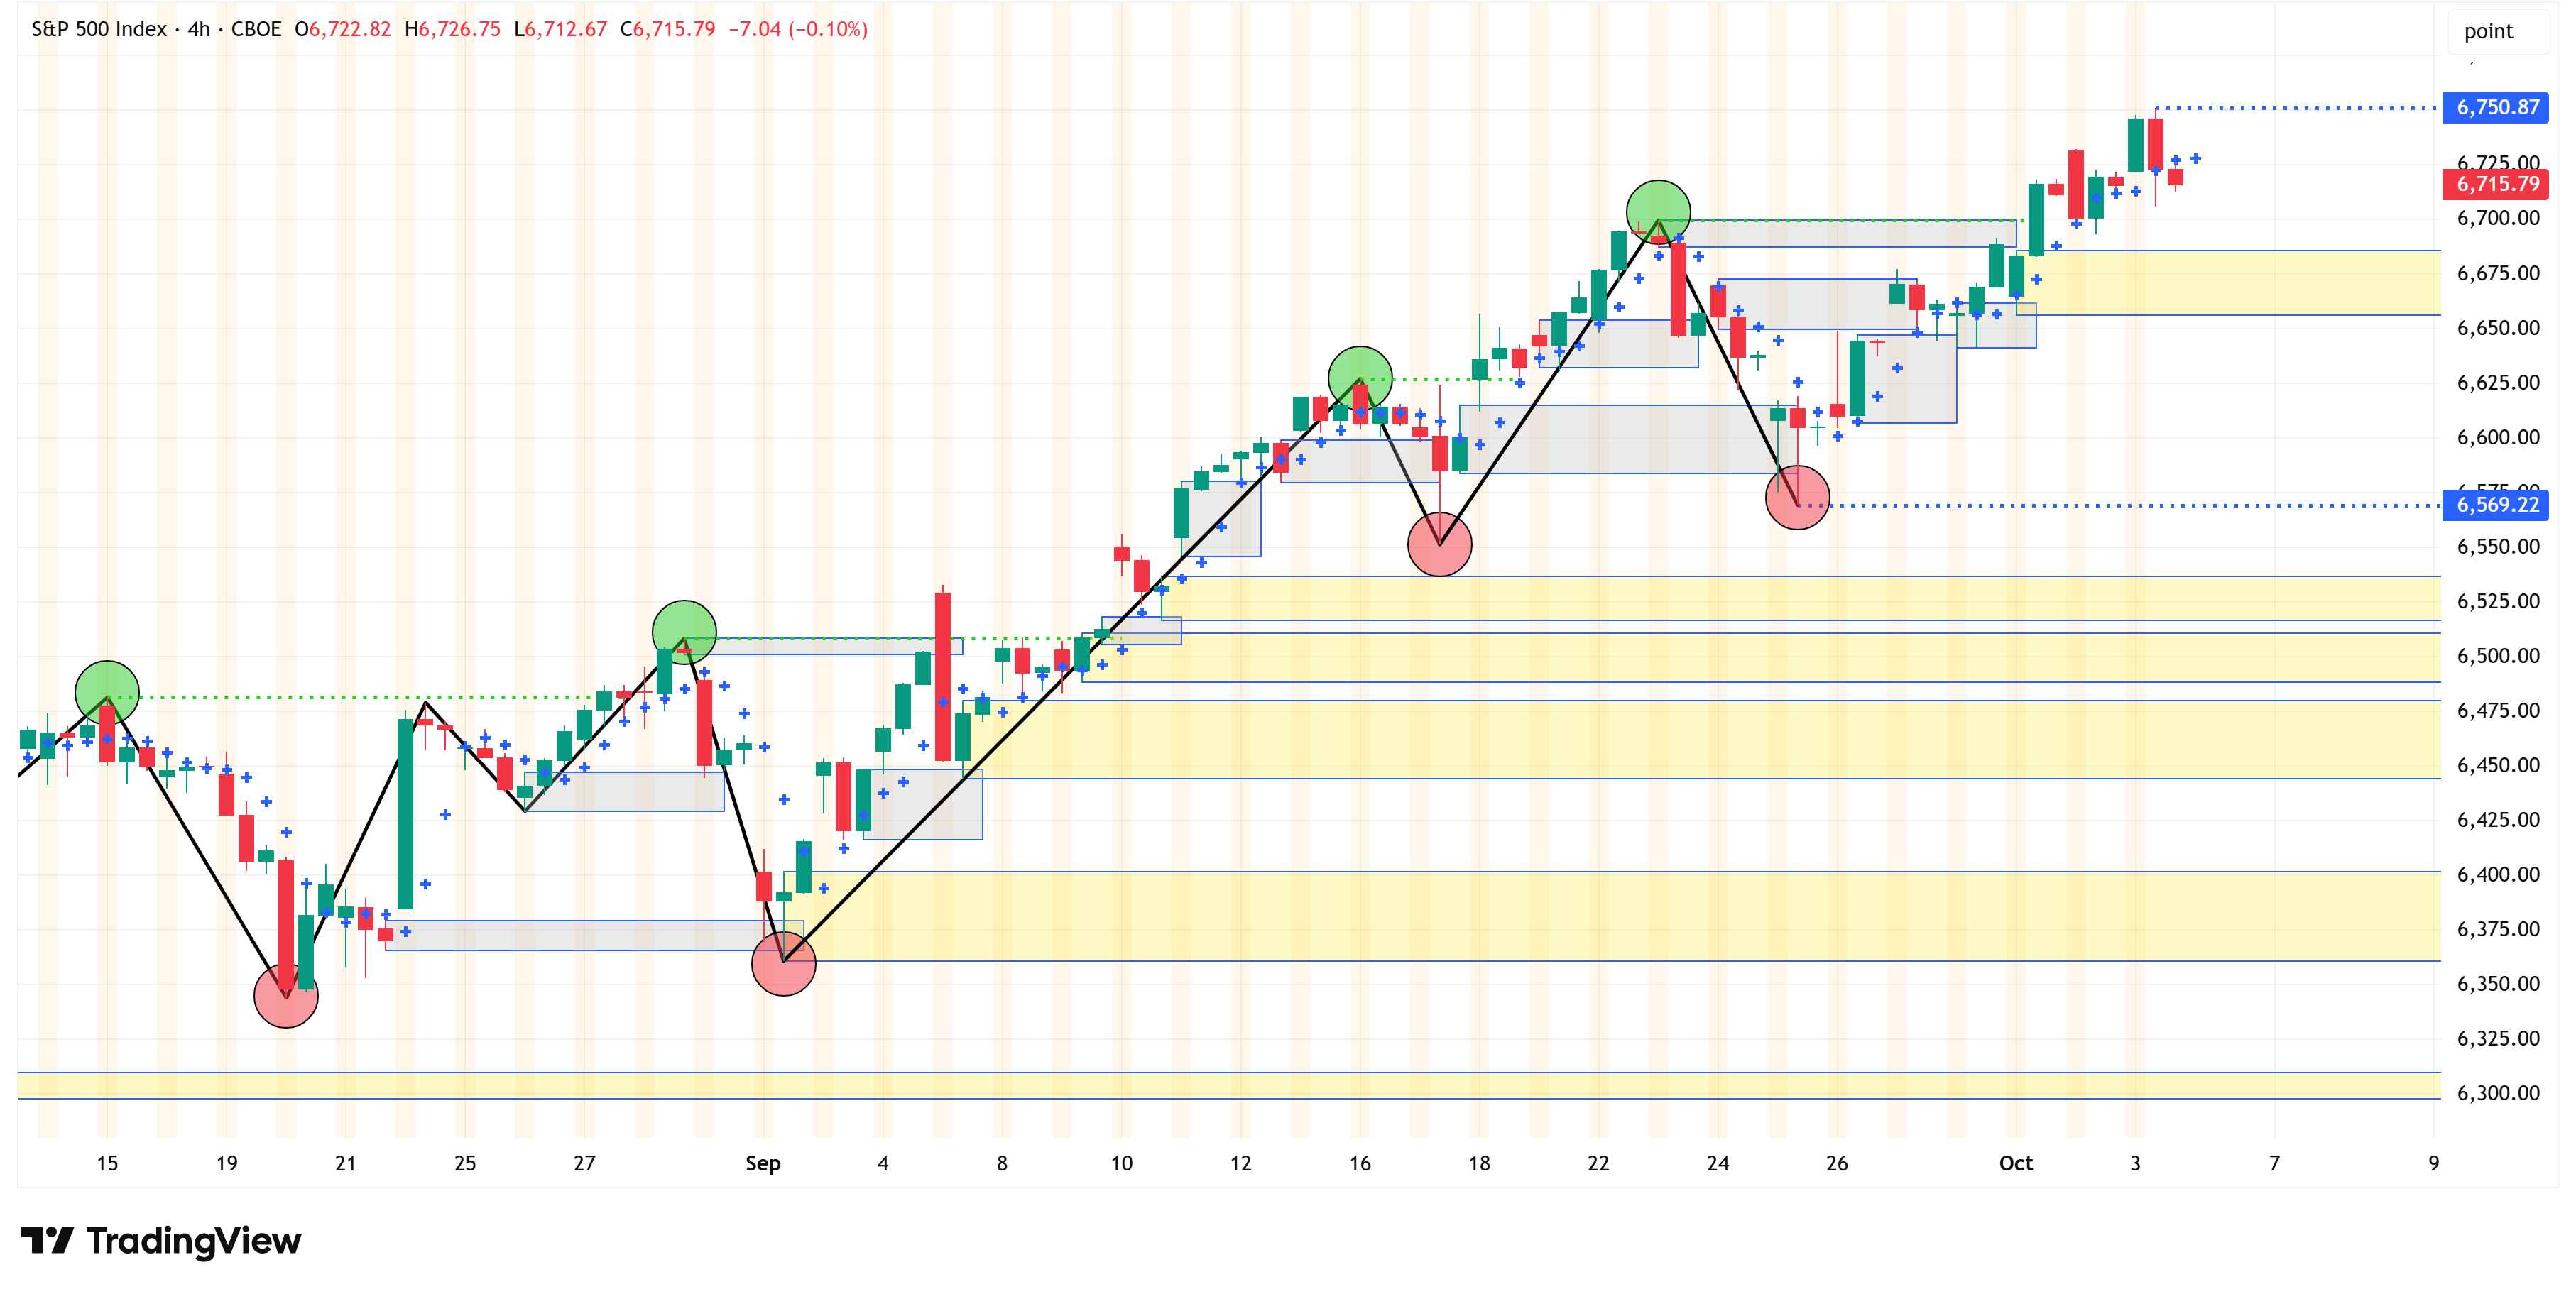Click the red circle marker at the early September low
This screenshot has width=2576, height=1294.
coord(783,963)
